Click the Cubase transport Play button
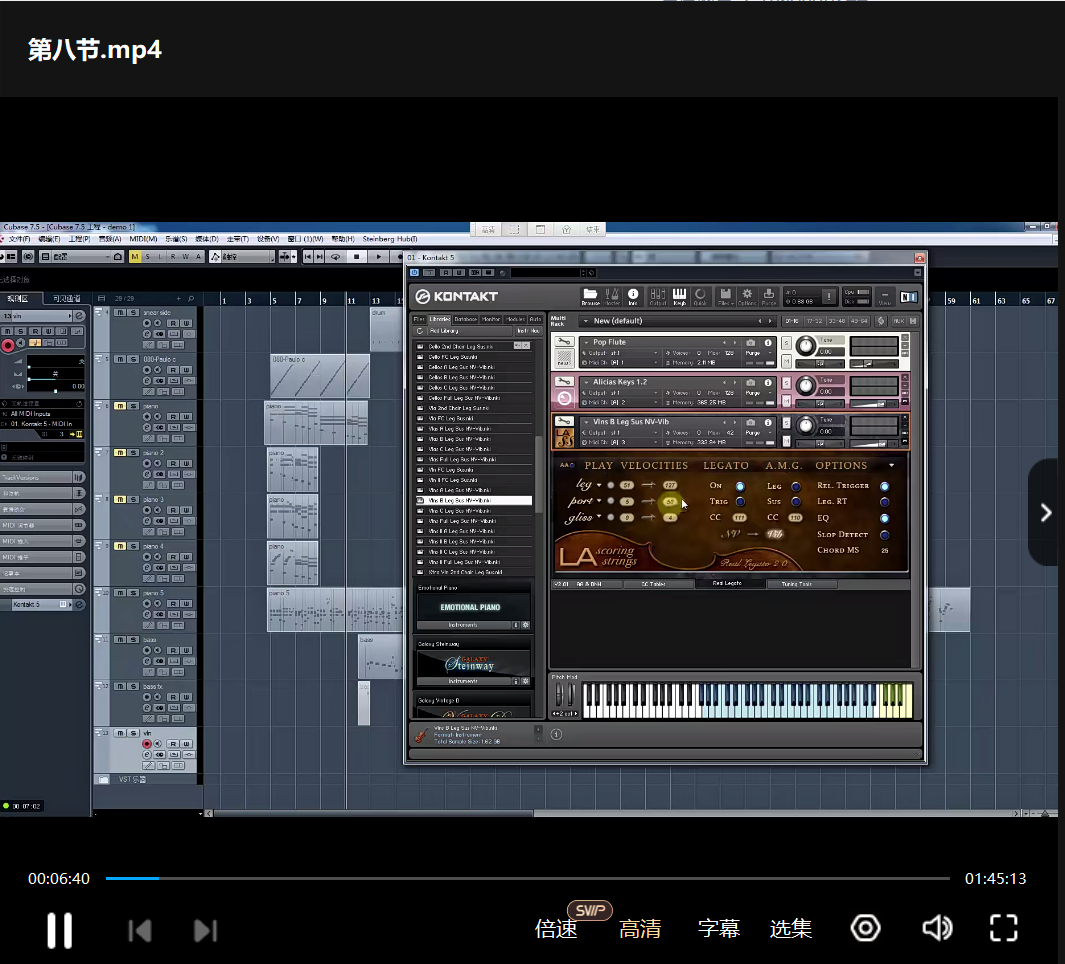This screenshot has height=964, width=1065. click(x=379, y=257)
